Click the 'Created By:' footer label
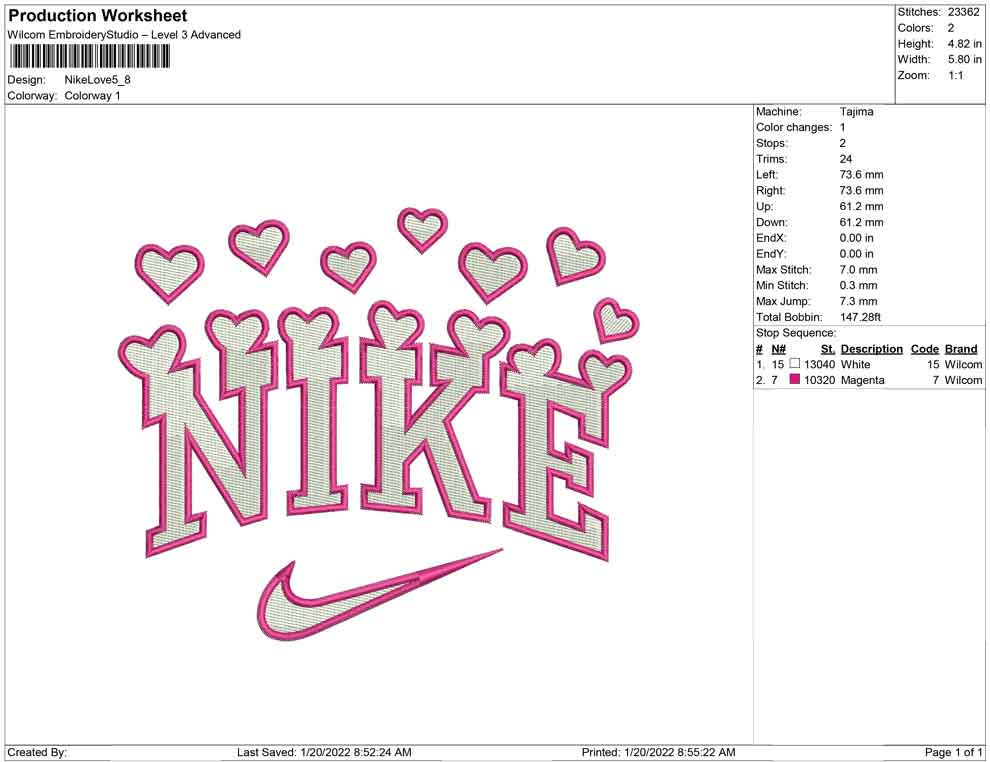This screenshot has height=762, width=990. pyautogui.click(x=37, y=752)
